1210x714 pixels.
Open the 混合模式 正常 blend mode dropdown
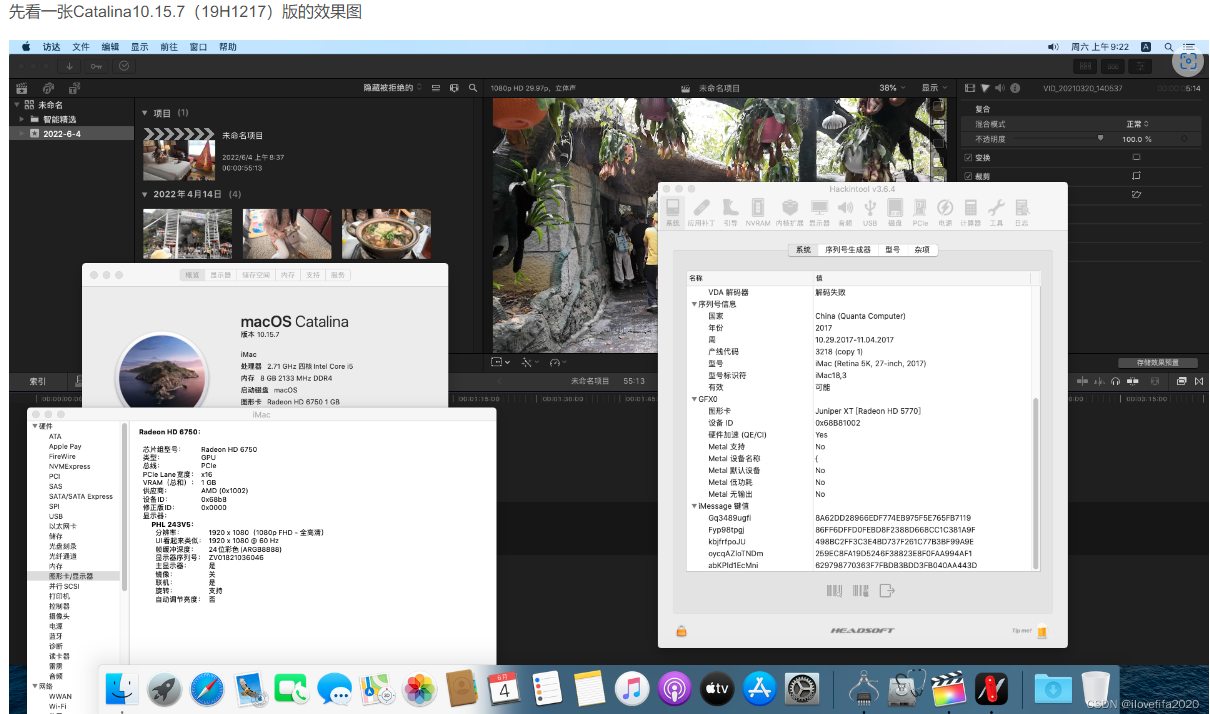1137,124
